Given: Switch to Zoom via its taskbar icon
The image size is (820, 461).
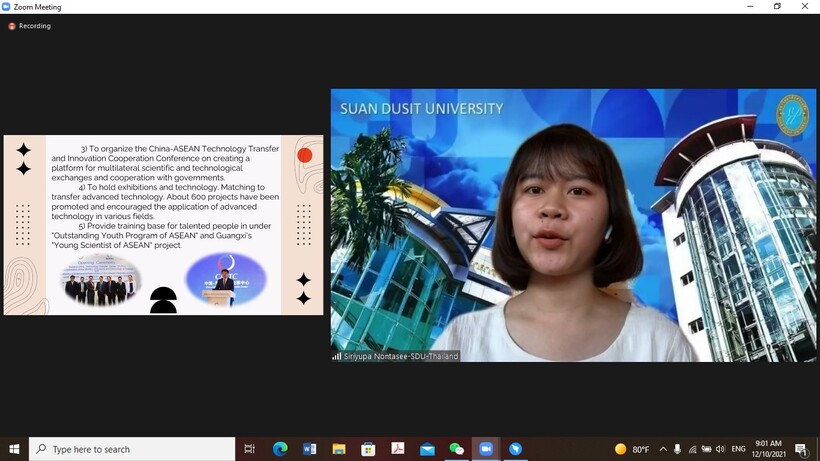Looking at the screenshot, I should click(x=486, y=449).
